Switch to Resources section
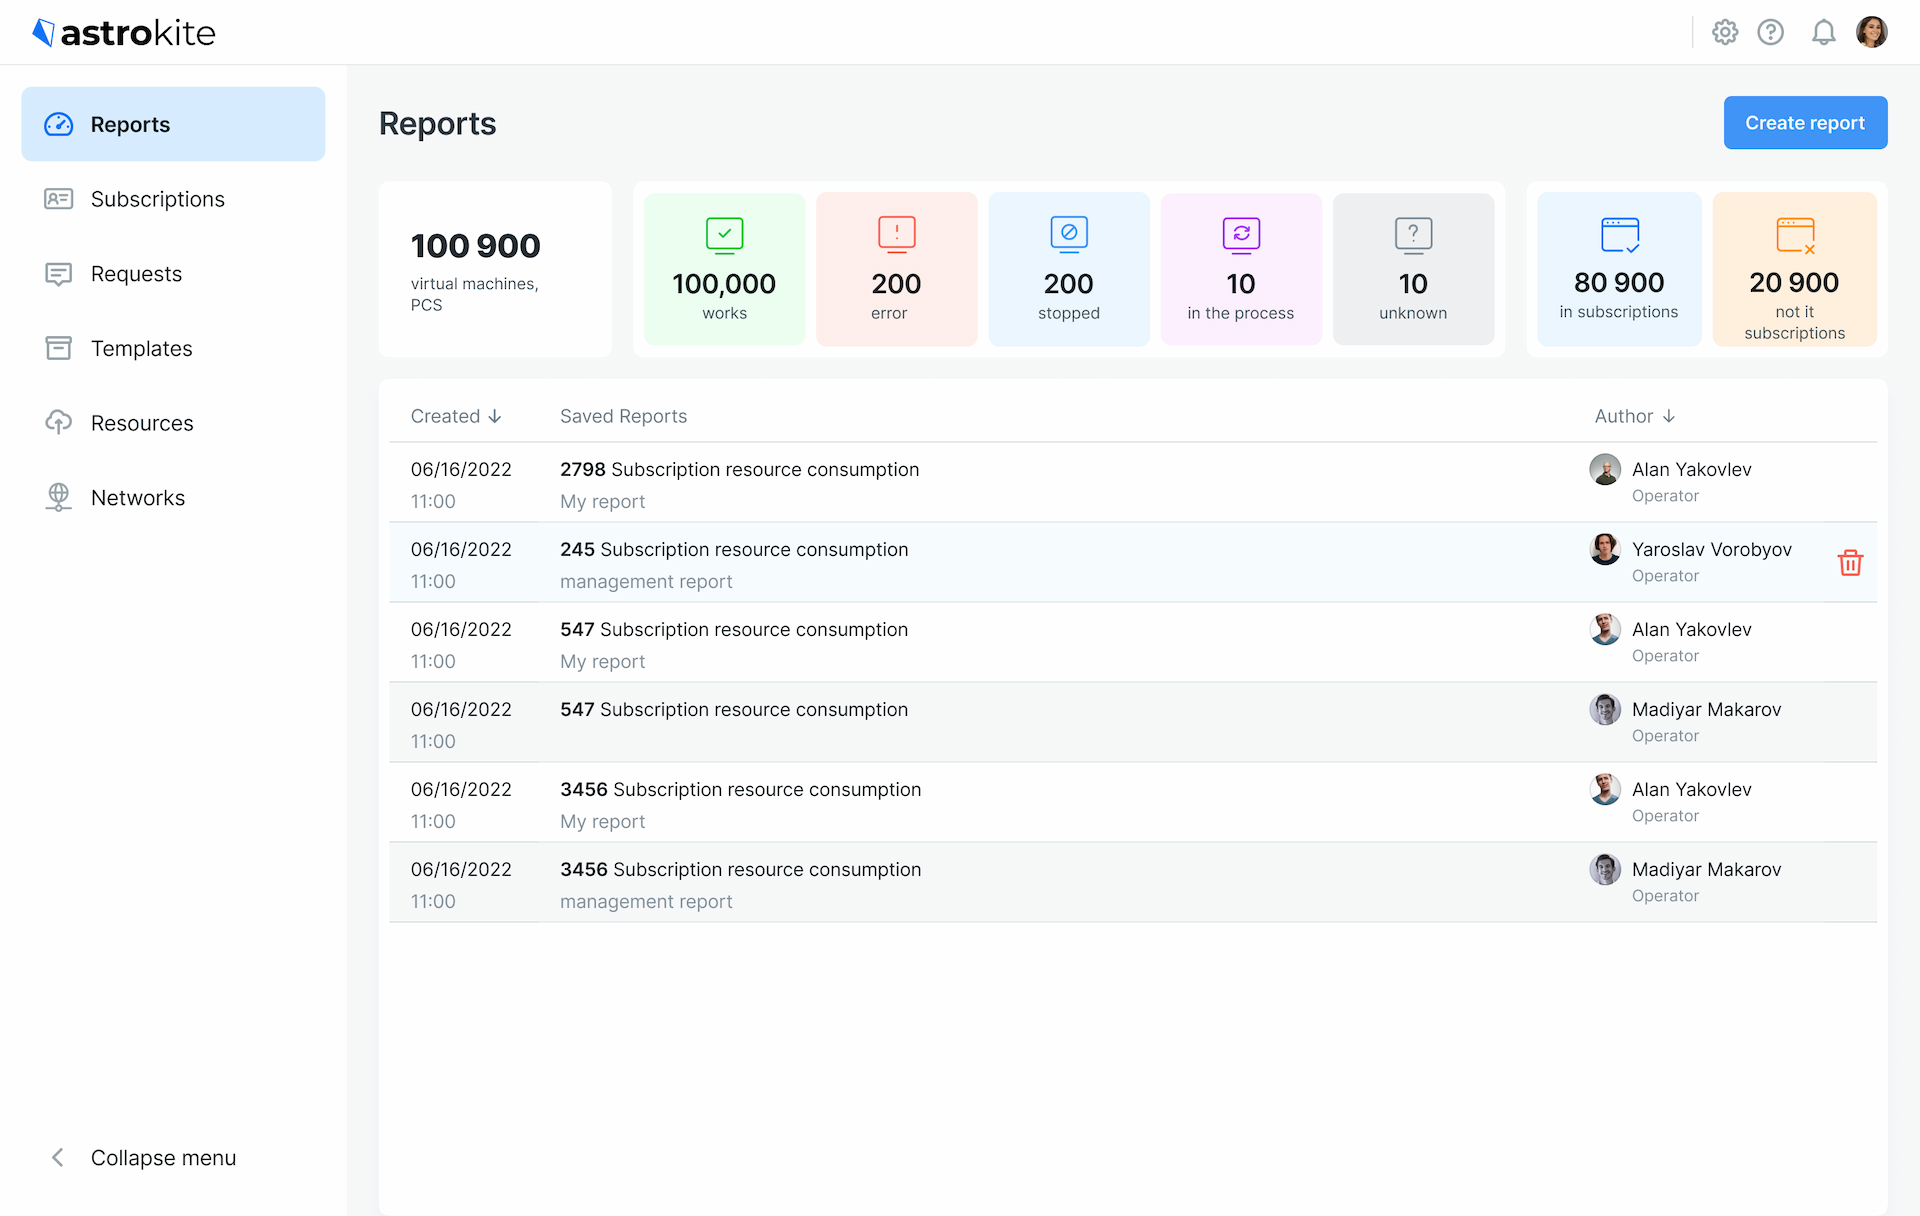 point(173,423)
